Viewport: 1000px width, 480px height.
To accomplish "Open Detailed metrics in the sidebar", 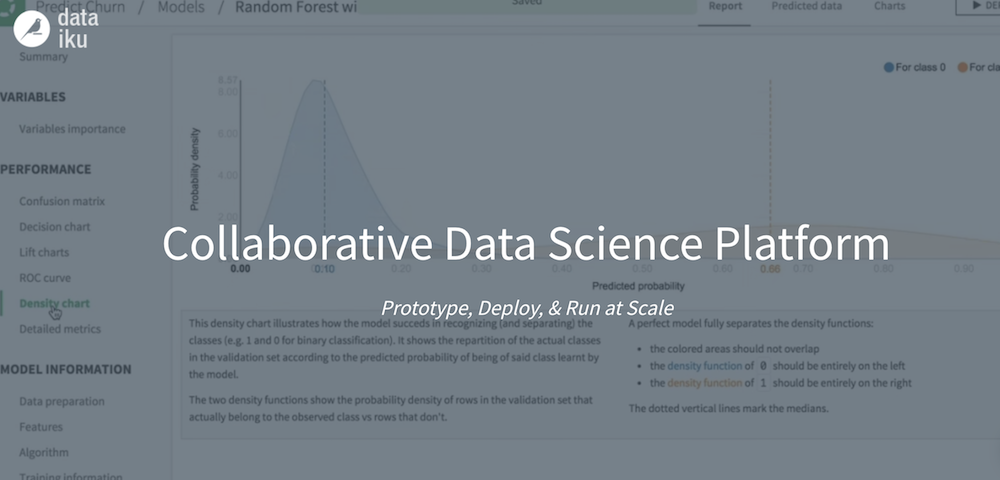I will point(60,329).
